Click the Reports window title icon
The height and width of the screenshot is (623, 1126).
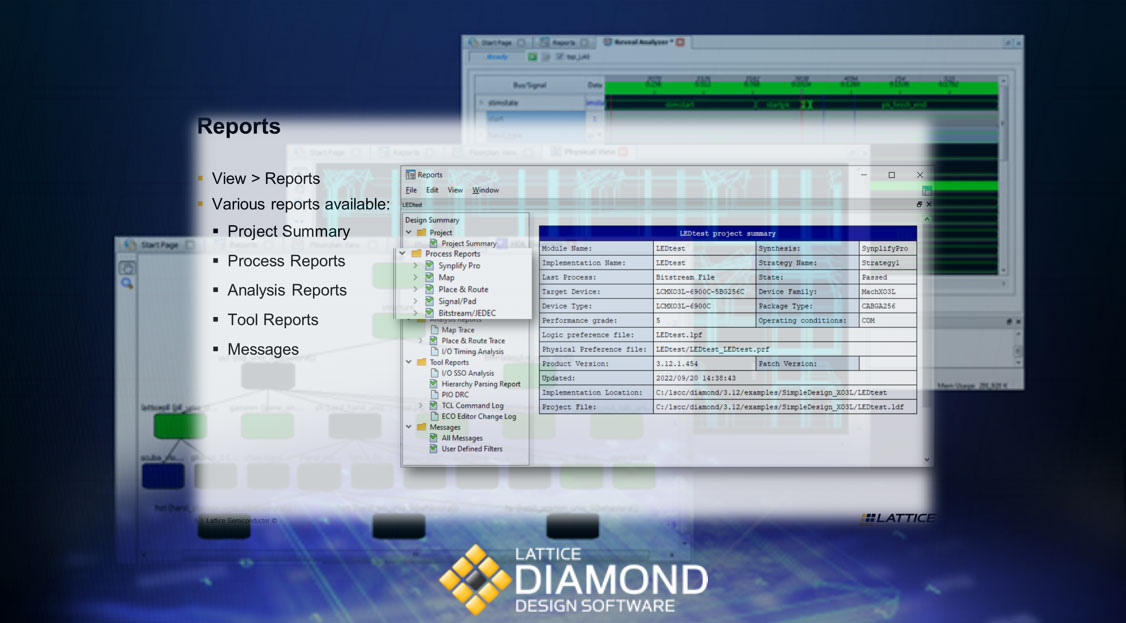411,174
